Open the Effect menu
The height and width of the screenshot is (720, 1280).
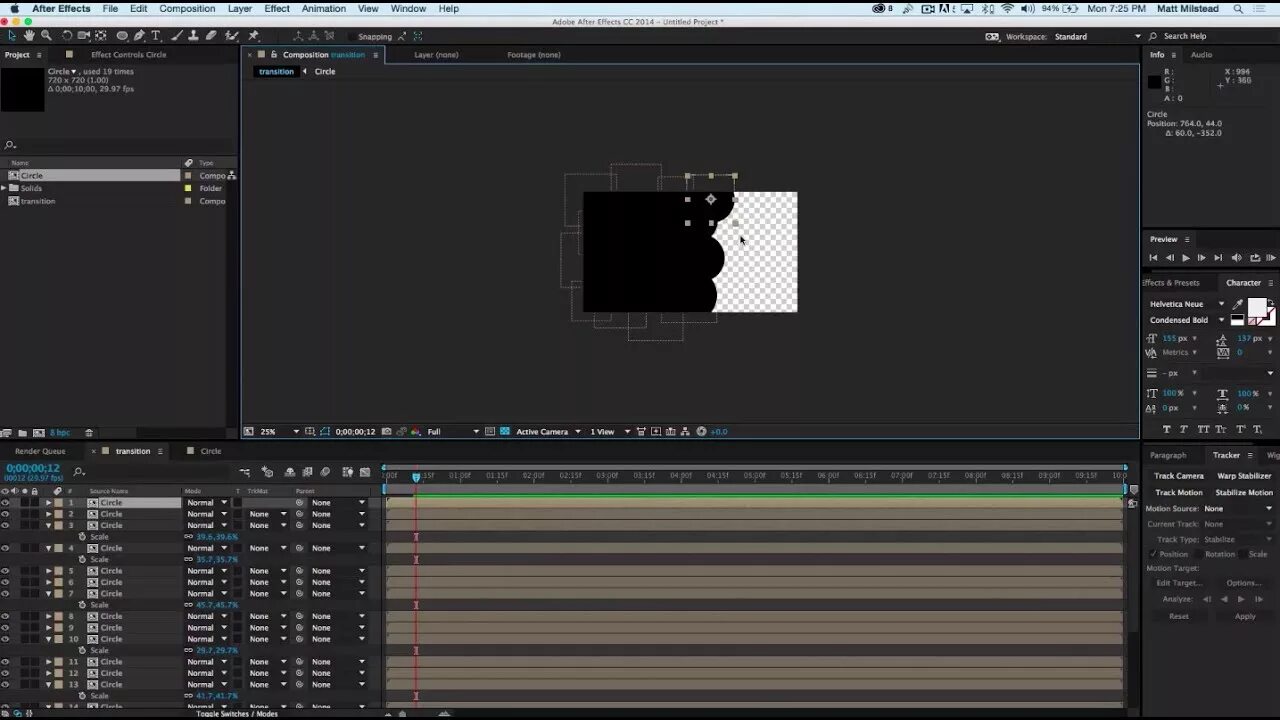pyautogui.click(x=277, y=8)
